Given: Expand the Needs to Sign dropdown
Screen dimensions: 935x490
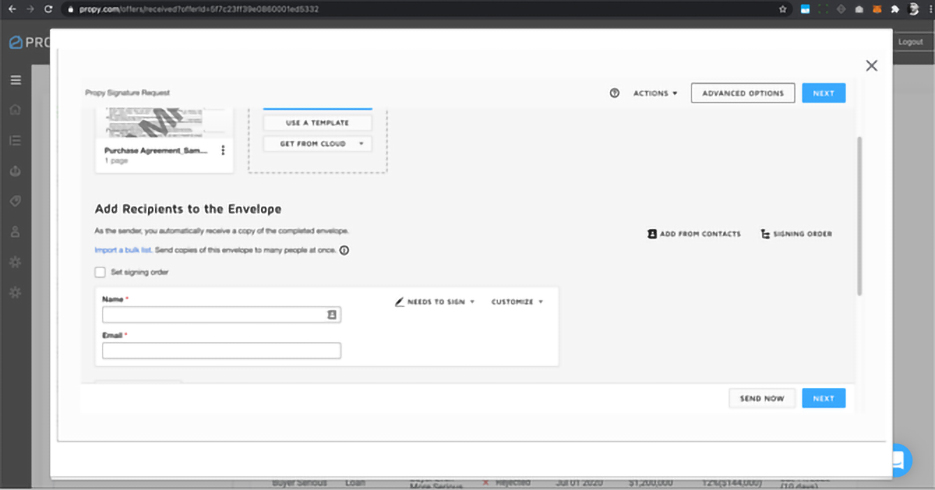Looking at the screenshot, I should click(x=435, y=301).
